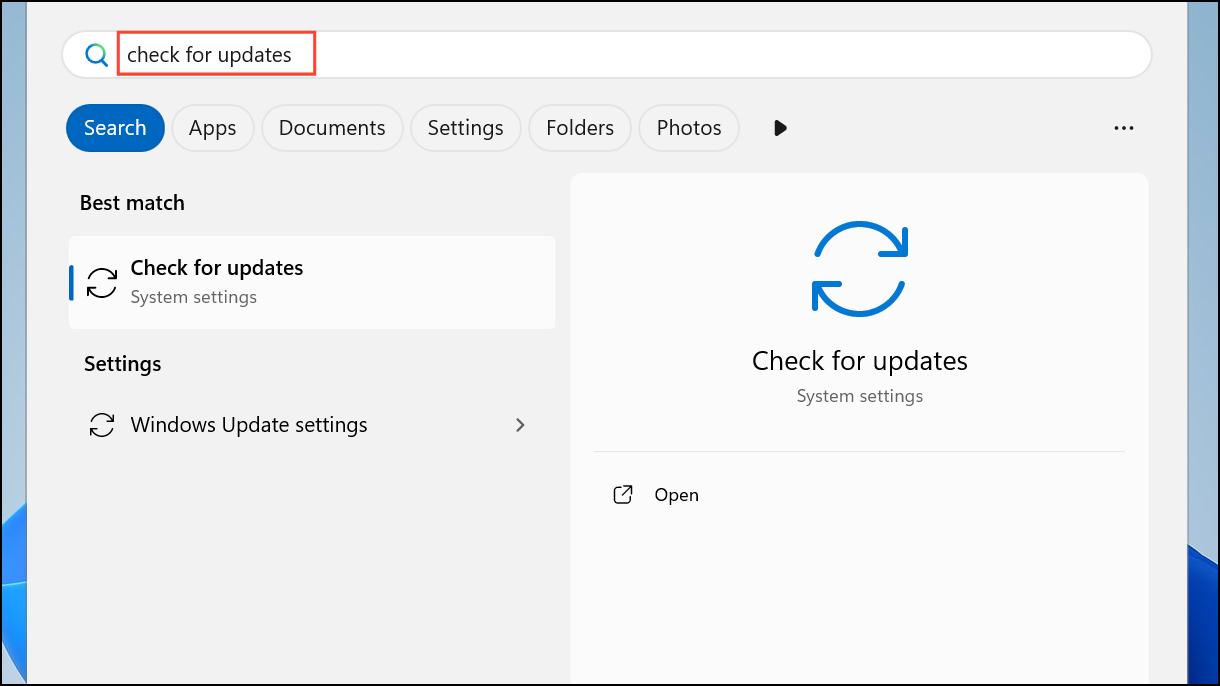
Task: Select the Search filter tab
Action: 115,128
